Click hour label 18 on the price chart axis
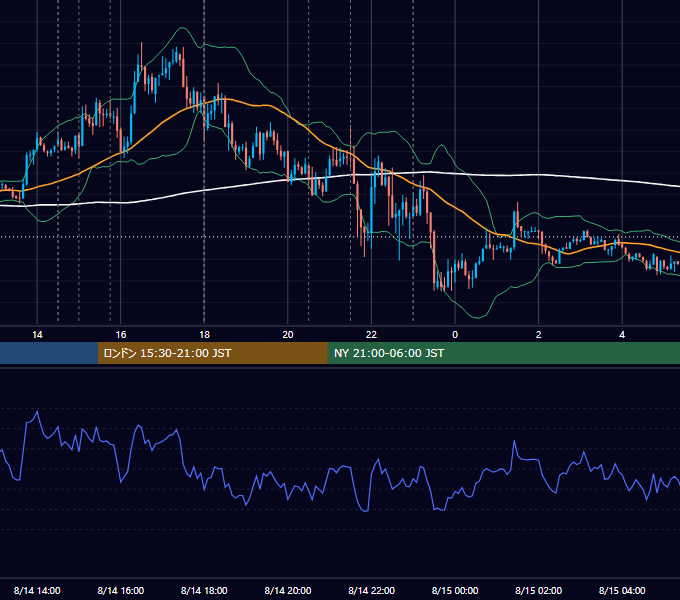The height and width of the screenshot is (600, 680). 204,334
